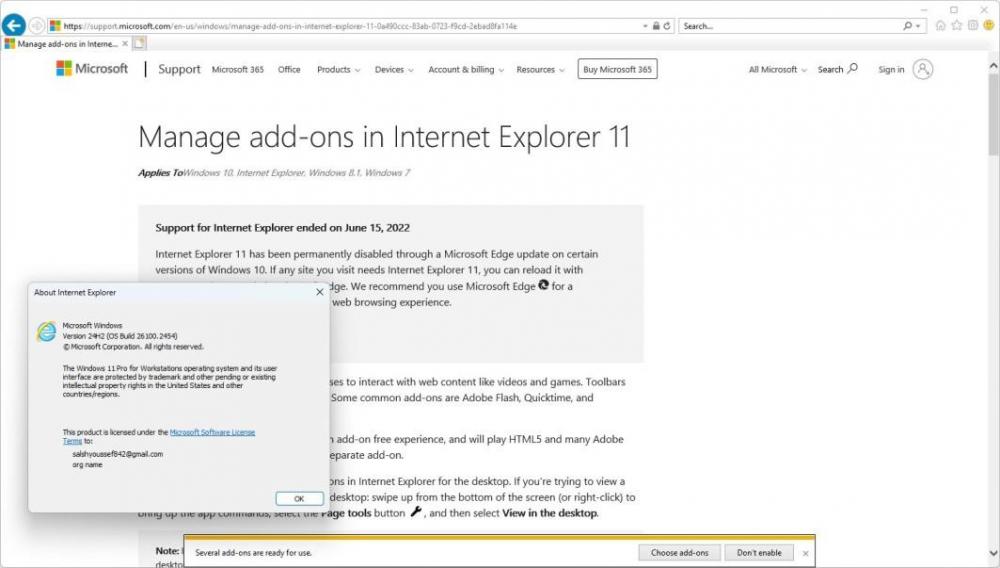Open the Home page icon
The width and height of the screenshot is (1000, 568).
click(941, 26)
